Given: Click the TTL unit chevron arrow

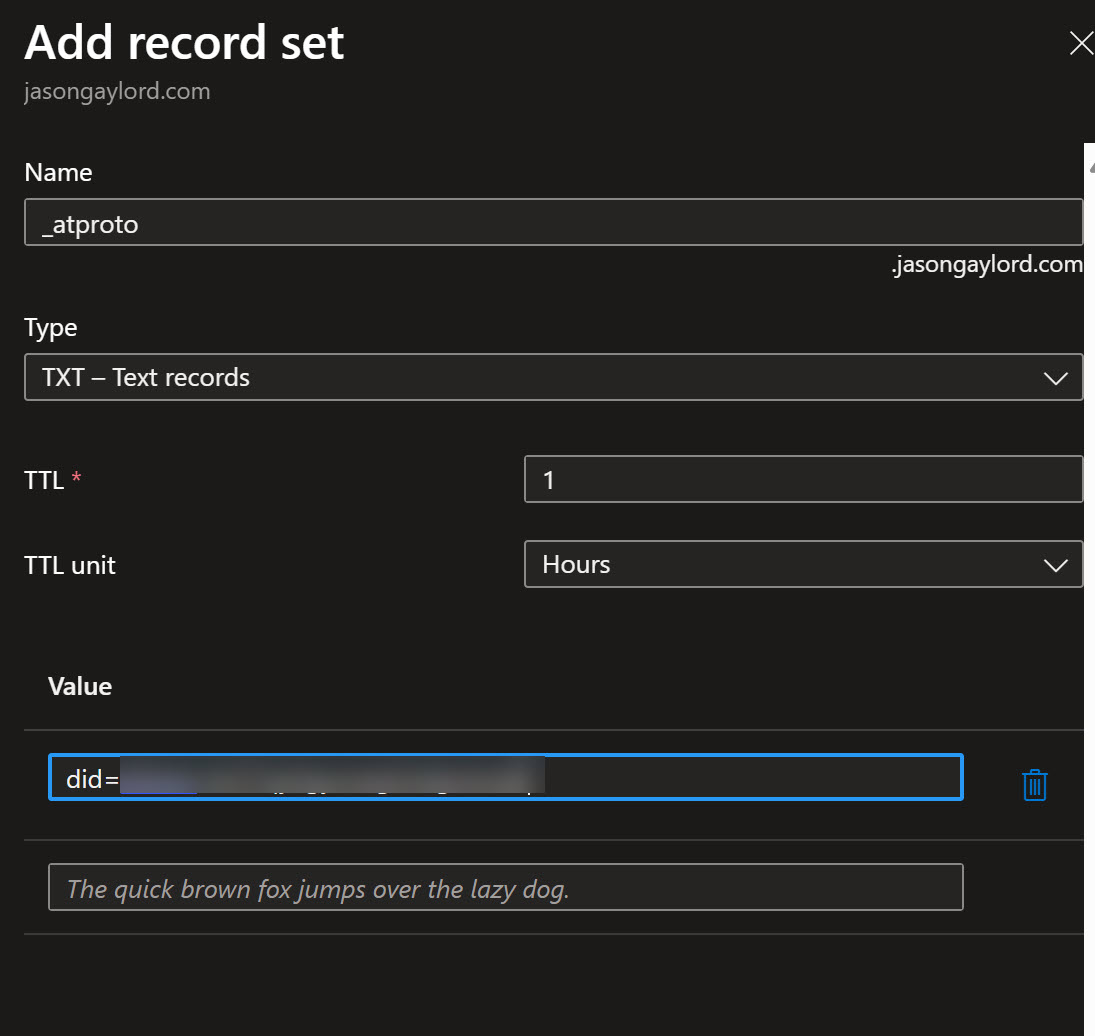Looking at the screenshot, I should [1055, 565].
